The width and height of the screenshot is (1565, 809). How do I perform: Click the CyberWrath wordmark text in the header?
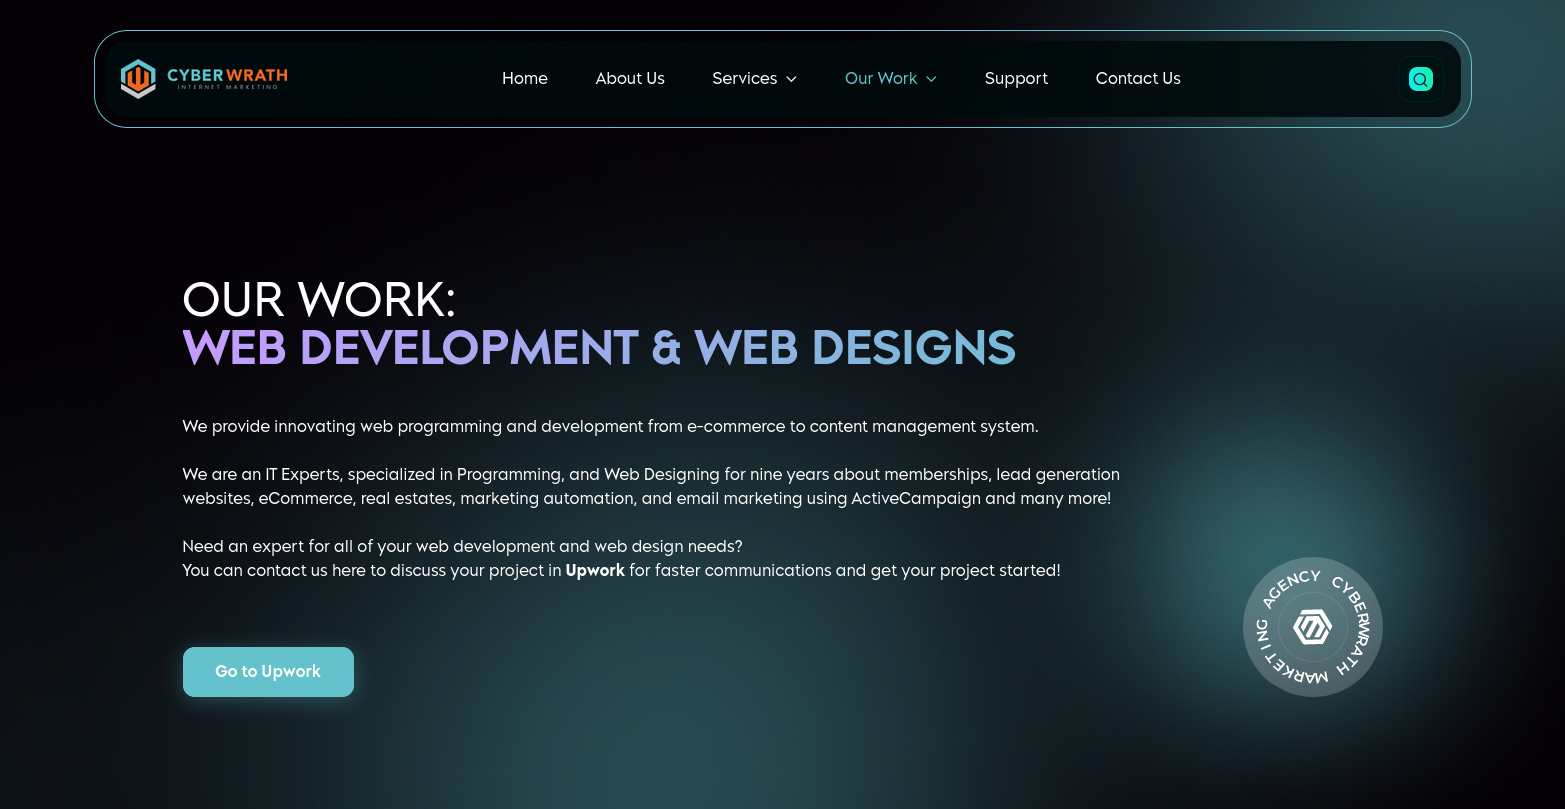[x=227, y=75]
